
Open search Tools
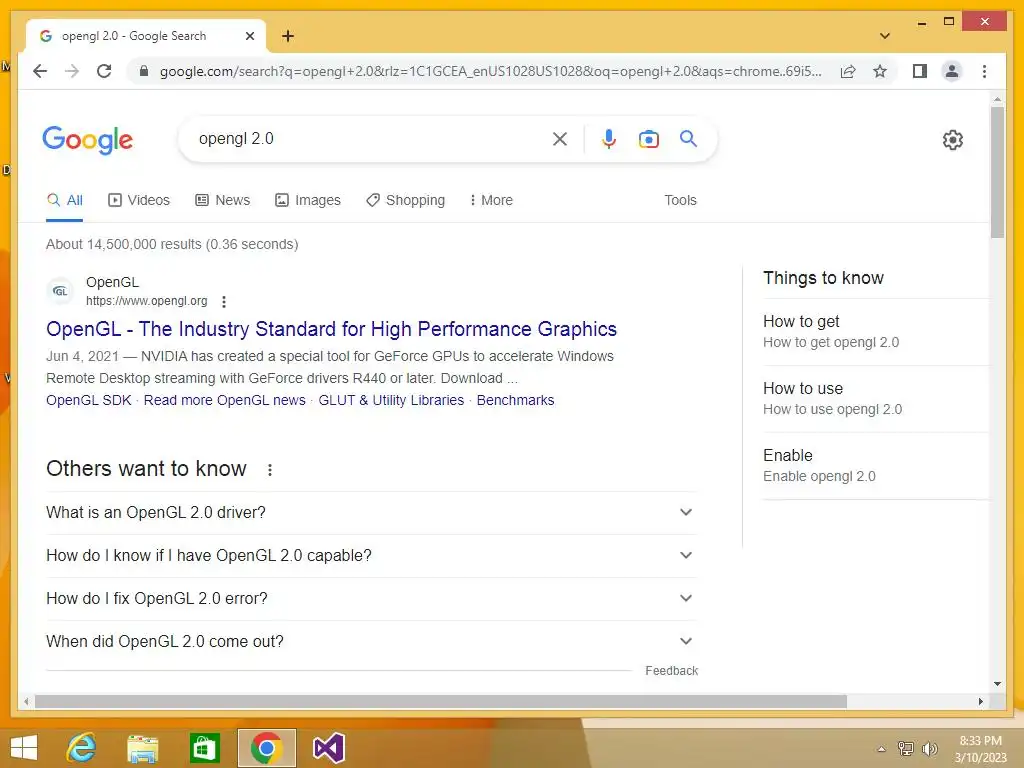[680, 200]
